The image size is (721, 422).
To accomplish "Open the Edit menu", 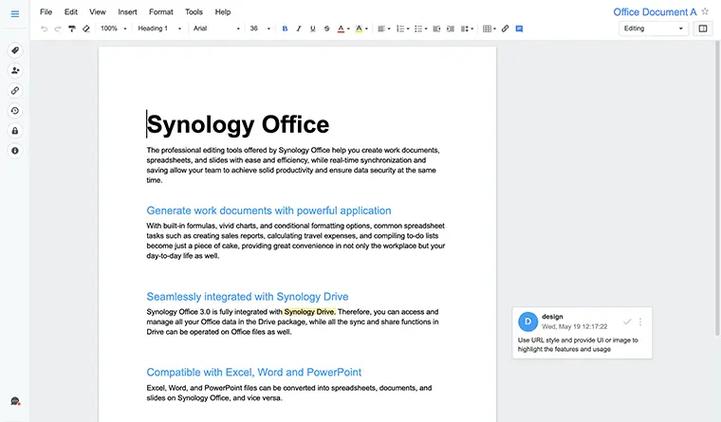I will (71, 12).
